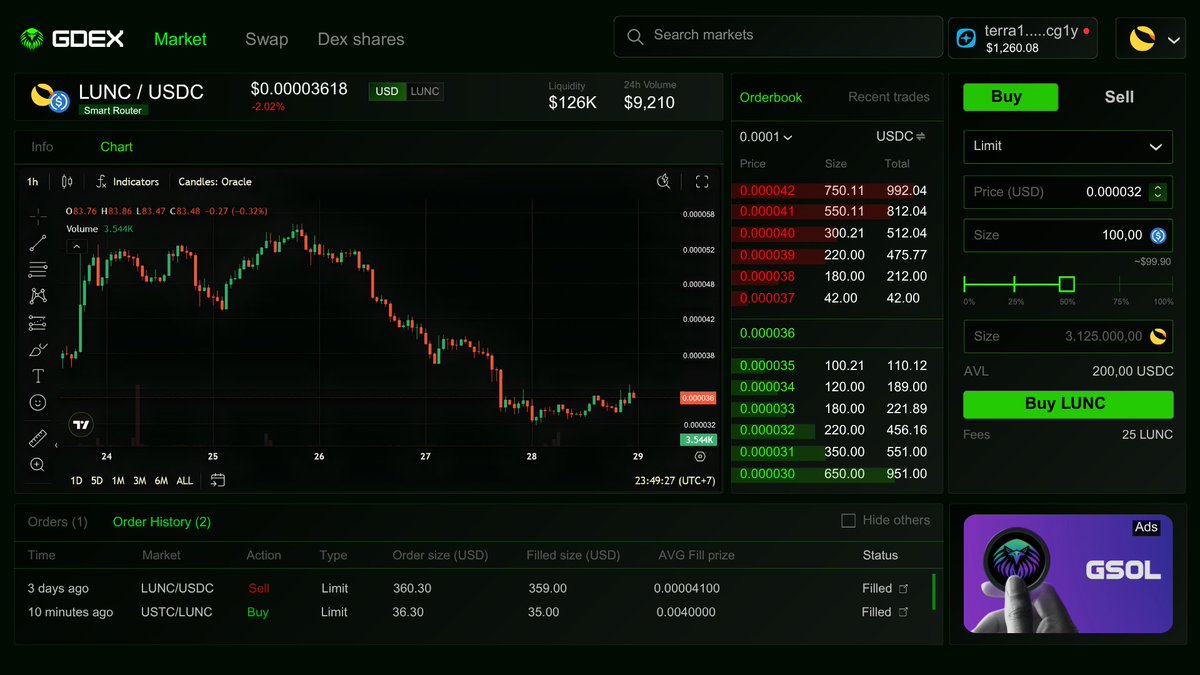This screenshot has height=675, width=1200.
Task: Go to the Swap page
Action: [267, 40]
